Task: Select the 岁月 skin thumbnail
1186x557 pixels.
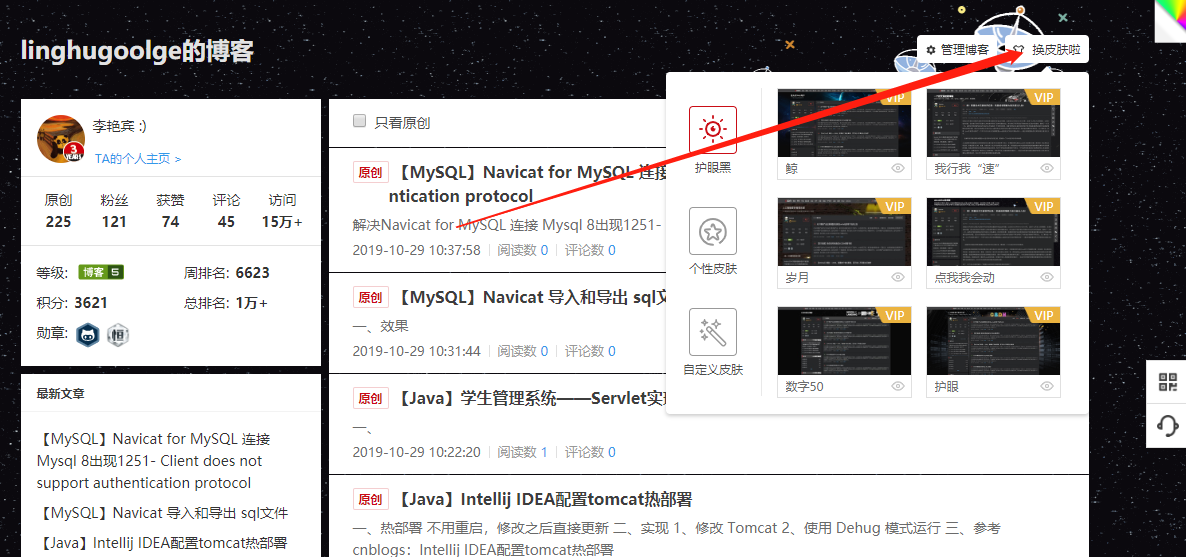Action: pyautogui.click(x=844, y=232)
